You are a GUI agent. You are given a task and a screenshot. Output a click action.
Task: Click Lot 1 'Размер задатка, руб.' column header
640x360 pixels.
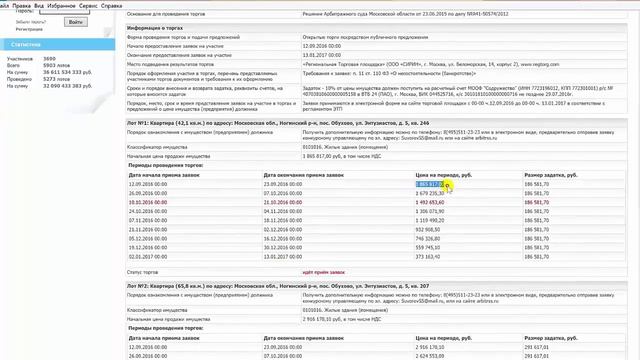tap(551, 175)
